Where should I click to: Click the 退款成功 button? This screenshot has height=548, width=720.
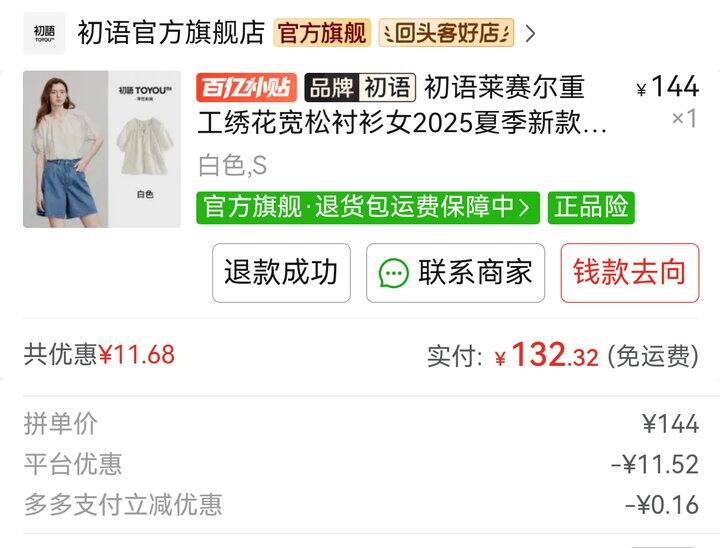coord(281,273)
